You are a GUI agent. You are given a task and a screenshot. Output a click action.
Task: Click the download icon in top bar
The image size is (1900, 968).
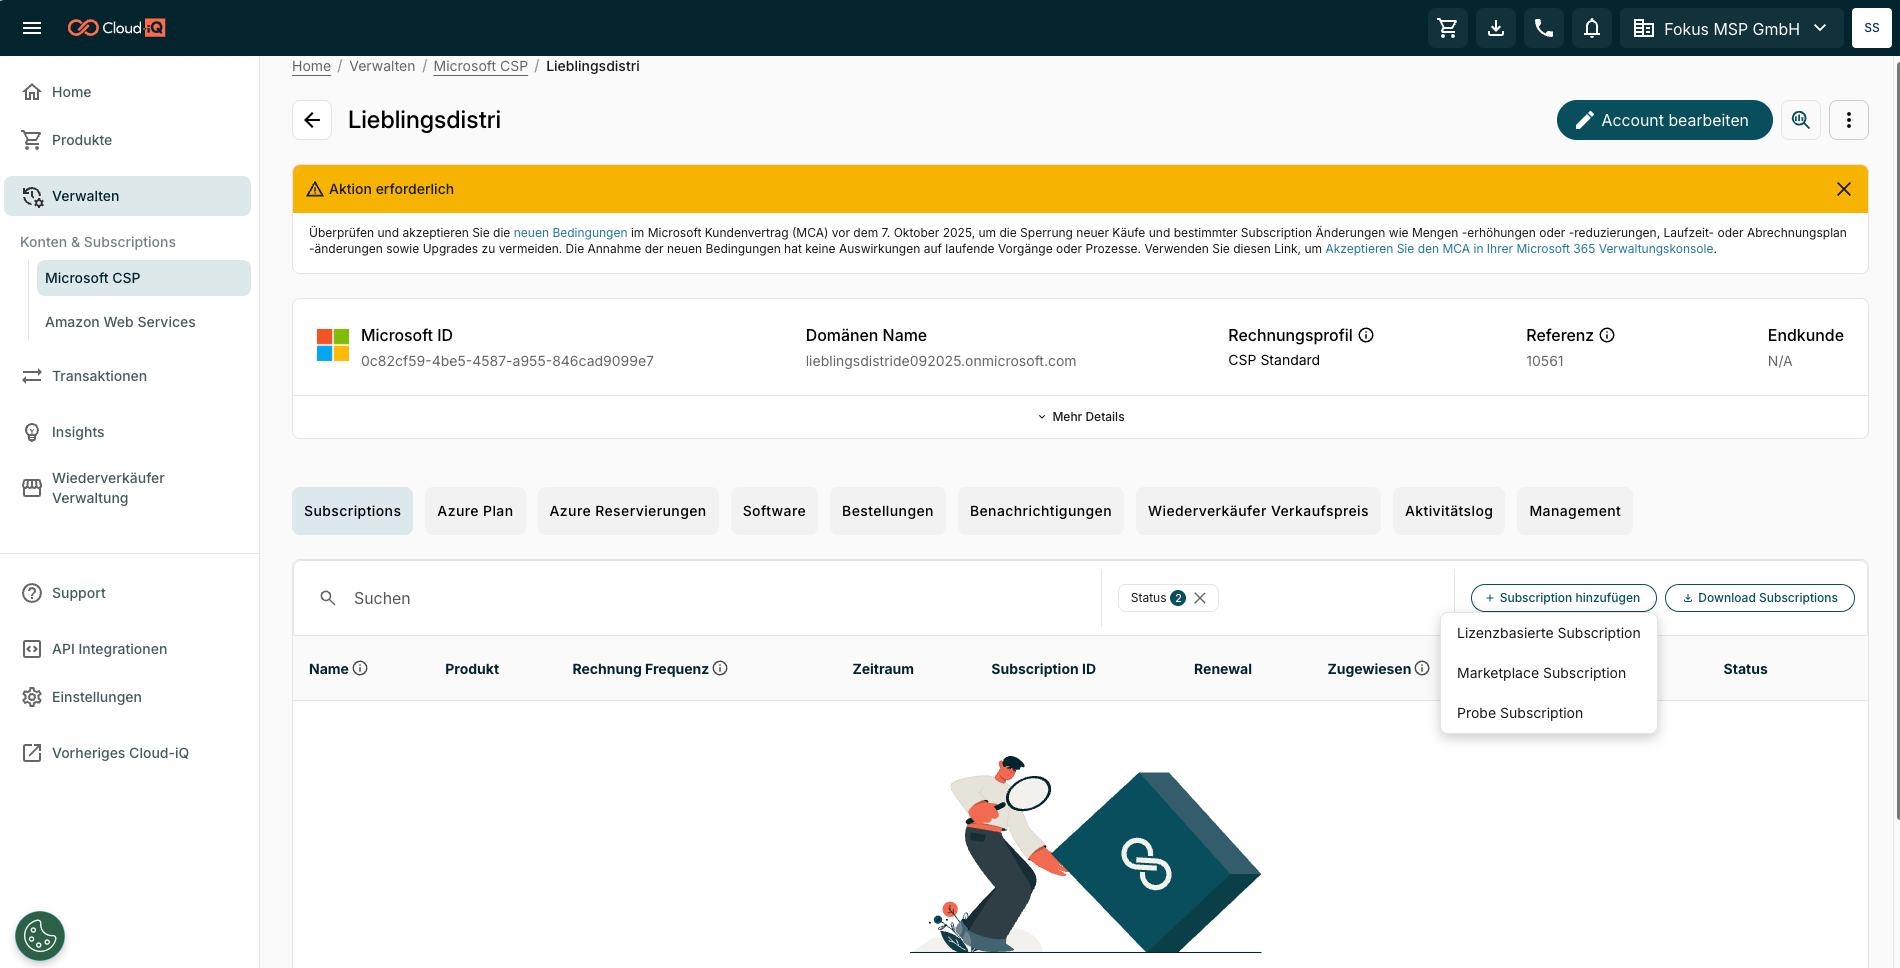click(x=1495, y=28)
